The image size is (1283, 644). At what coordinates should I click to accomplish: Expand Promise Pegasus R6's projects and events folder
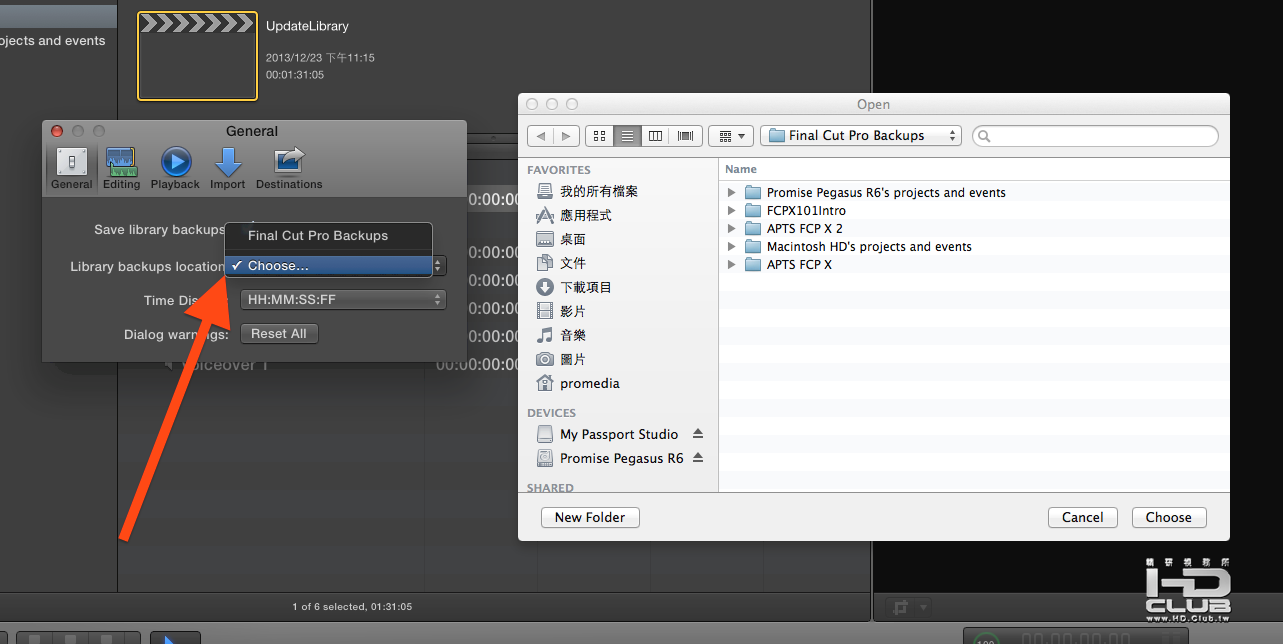click(x=732, y=192)
